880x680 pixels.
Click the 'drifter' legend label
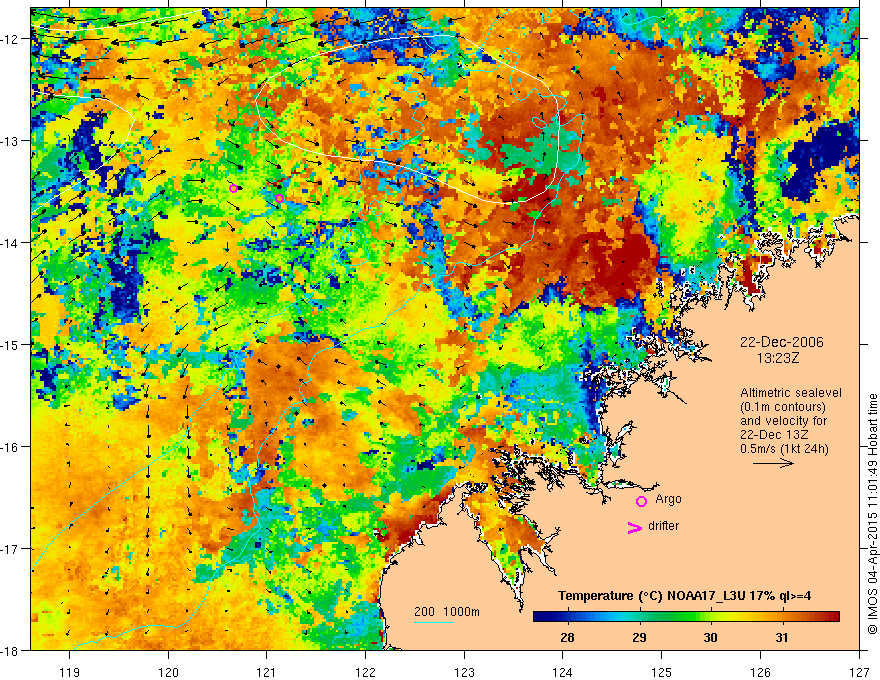[x=663, y=526]
